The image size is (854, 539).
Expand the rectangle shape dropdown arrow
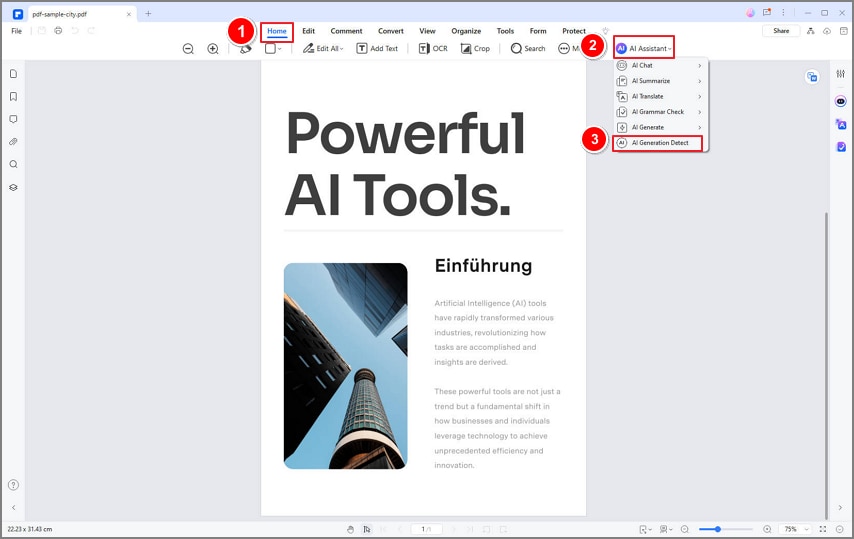(279, 48)
